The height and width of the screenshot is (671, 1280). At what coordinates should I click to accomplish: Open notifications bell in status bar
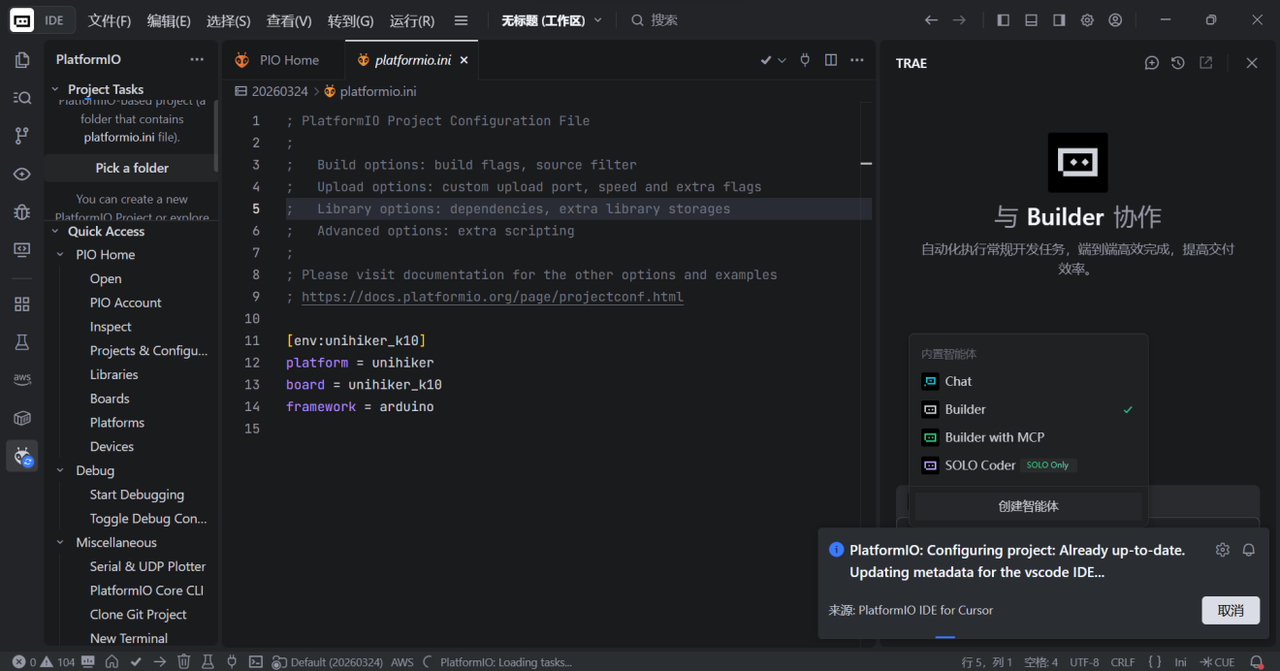pyautogui.click(x=1257, y=662)
